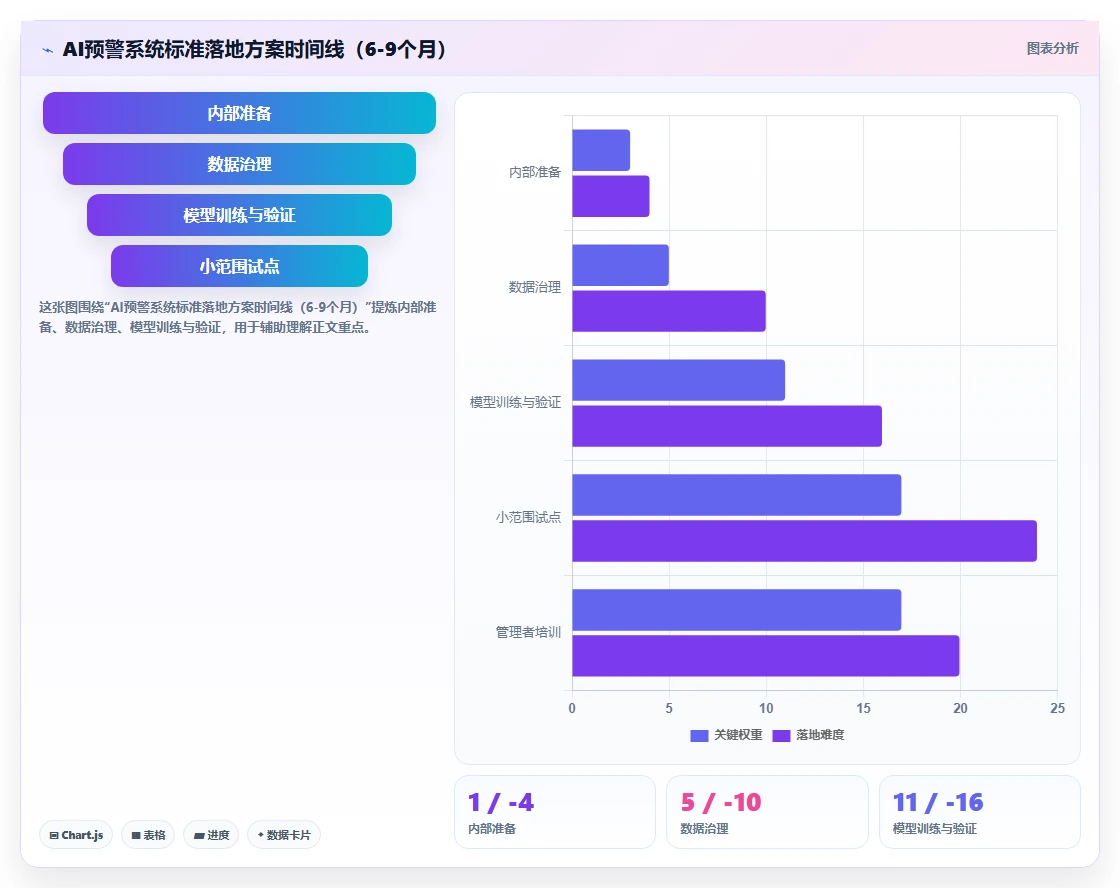Select the 数据治理 funnel stage
Image resolution: width=1120 pixels, height=888 pixels.
pyautogui.click(x=239, y=164)
